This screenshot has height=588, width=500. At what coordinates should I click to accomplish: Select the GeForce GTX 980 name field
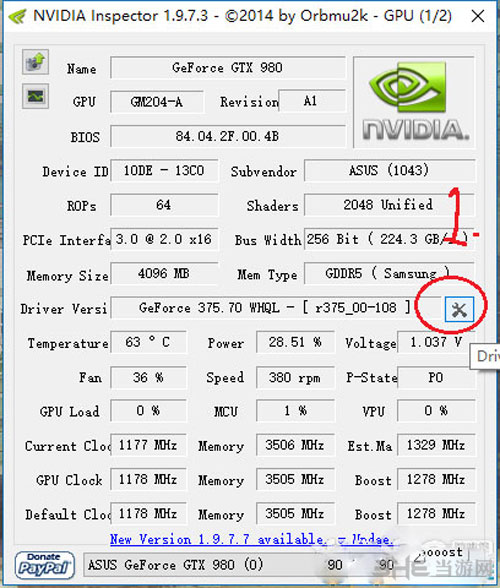(x=228, y=68)
